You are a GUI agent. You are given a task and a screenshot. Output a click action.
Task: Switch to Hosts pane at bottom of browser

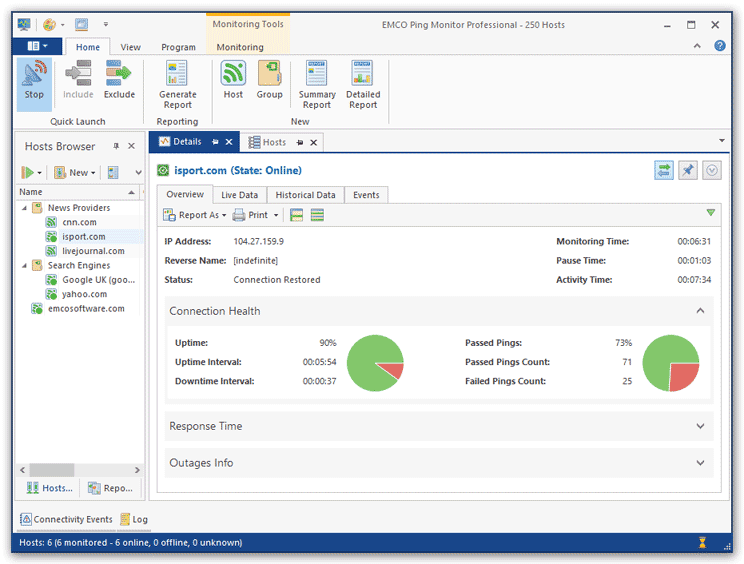click(x=49, y=488)
